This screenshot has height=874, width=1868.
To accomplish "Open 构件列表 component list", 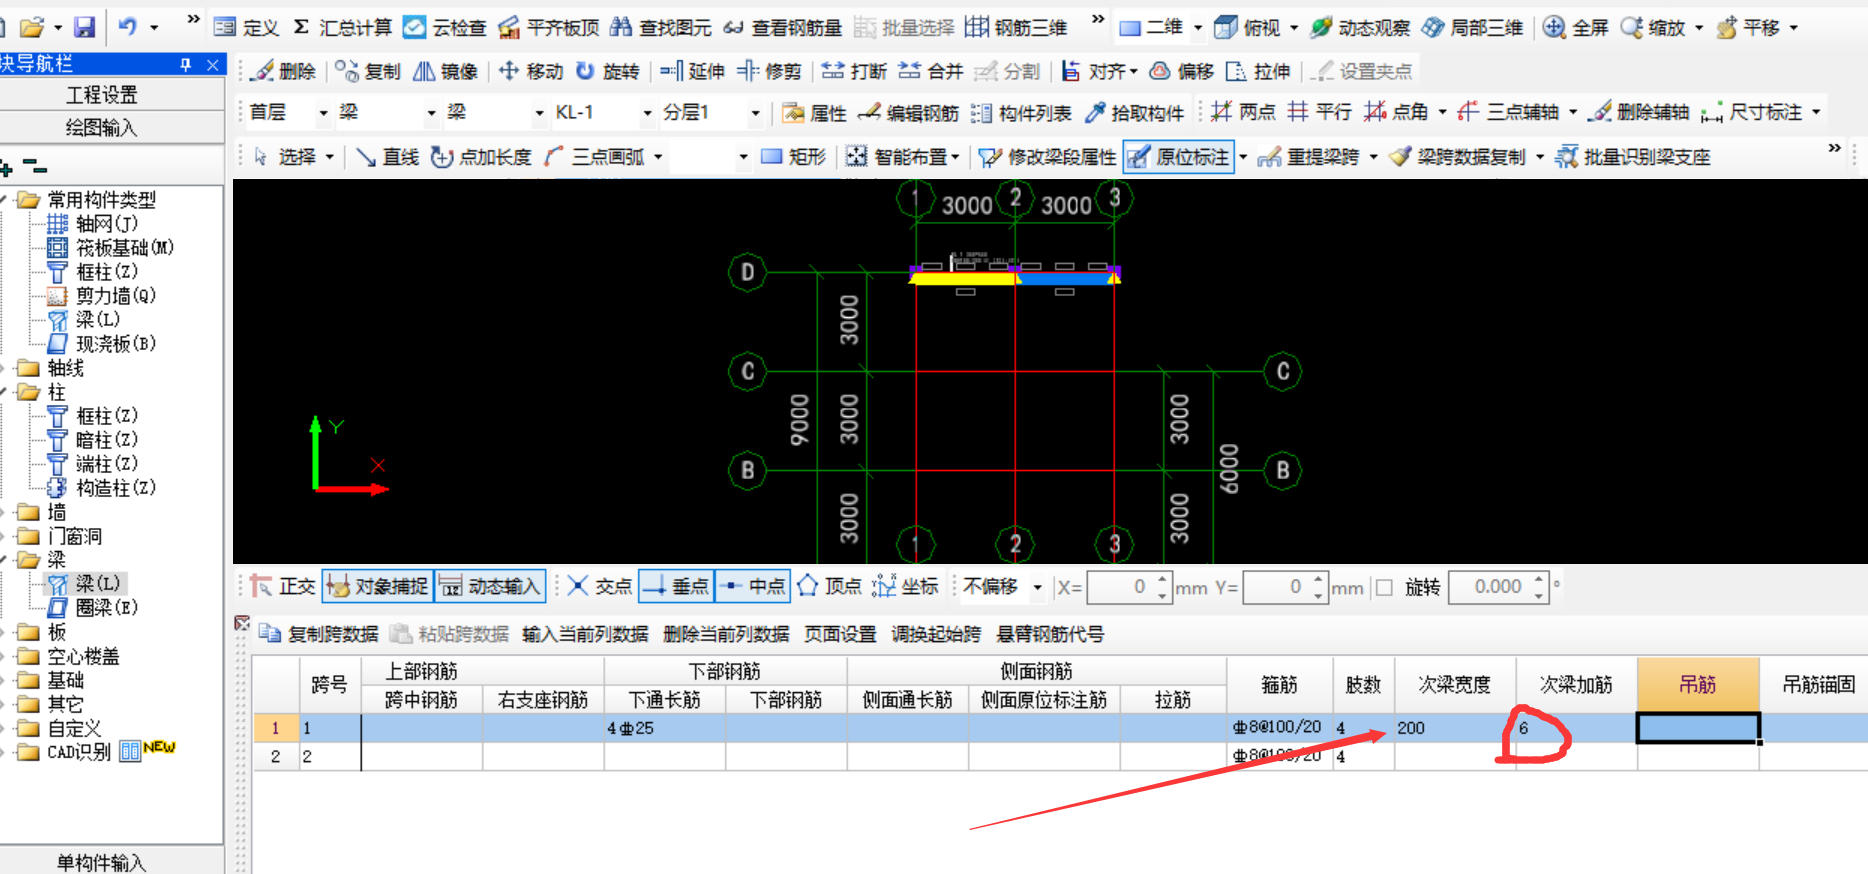I will point(1021,113).
